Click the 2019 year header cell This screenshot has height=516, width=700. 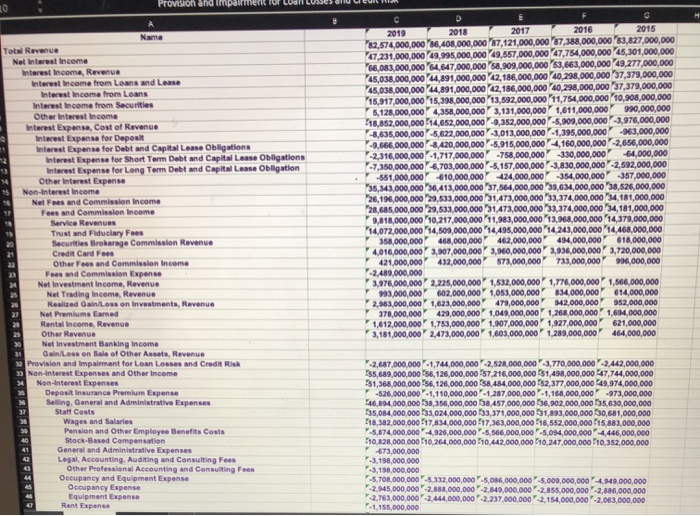pyautogui.click(x=396, y=33)
